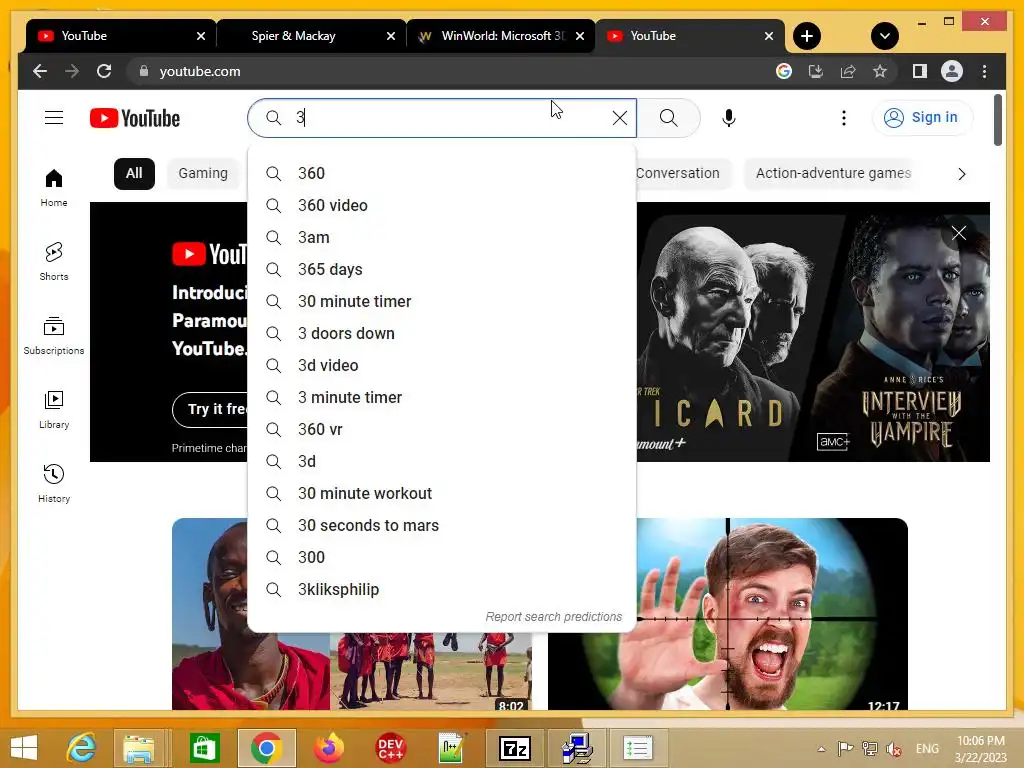Choose the '360 video' suggestion
The image size is (1024, 768).
coord(442,205)
